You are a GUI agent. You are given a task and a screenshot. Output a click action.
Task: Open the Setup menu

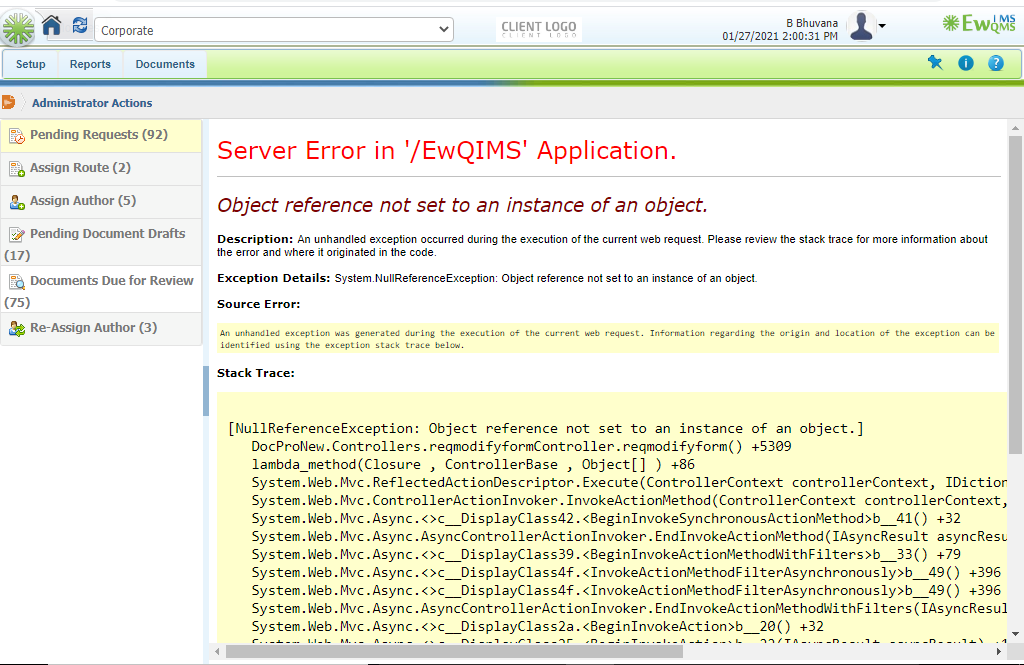pyautogui.click(x=31, y=64)
